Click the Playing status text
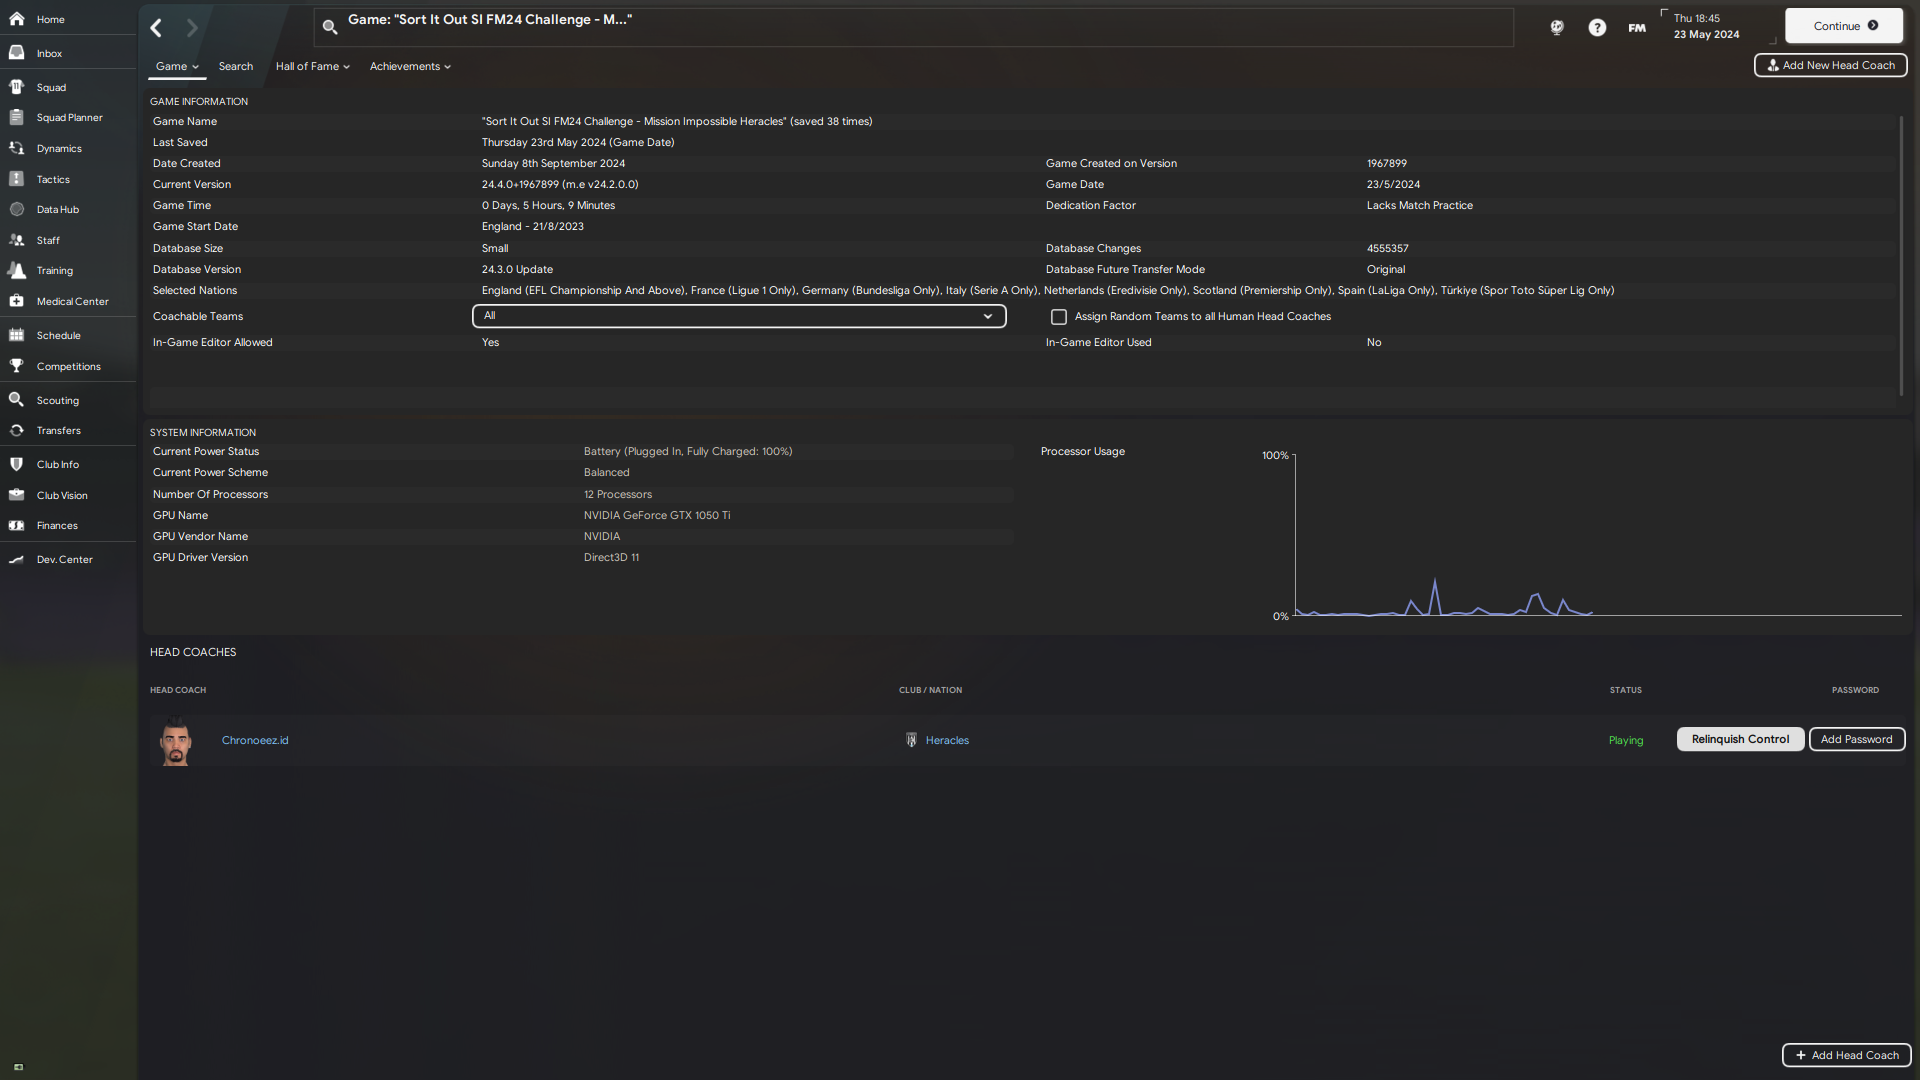The image size is (1920, 1080). (1626, 740)
